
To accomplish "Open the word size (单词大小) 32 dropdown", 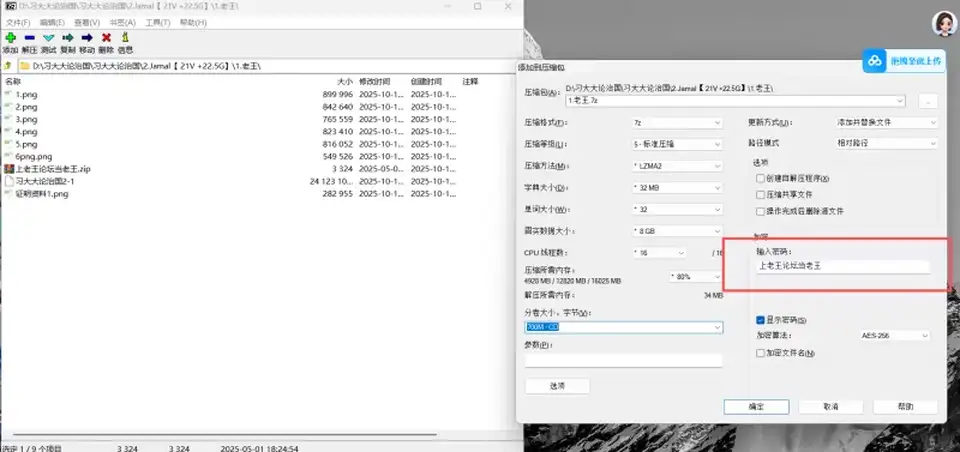I will 677,209.
